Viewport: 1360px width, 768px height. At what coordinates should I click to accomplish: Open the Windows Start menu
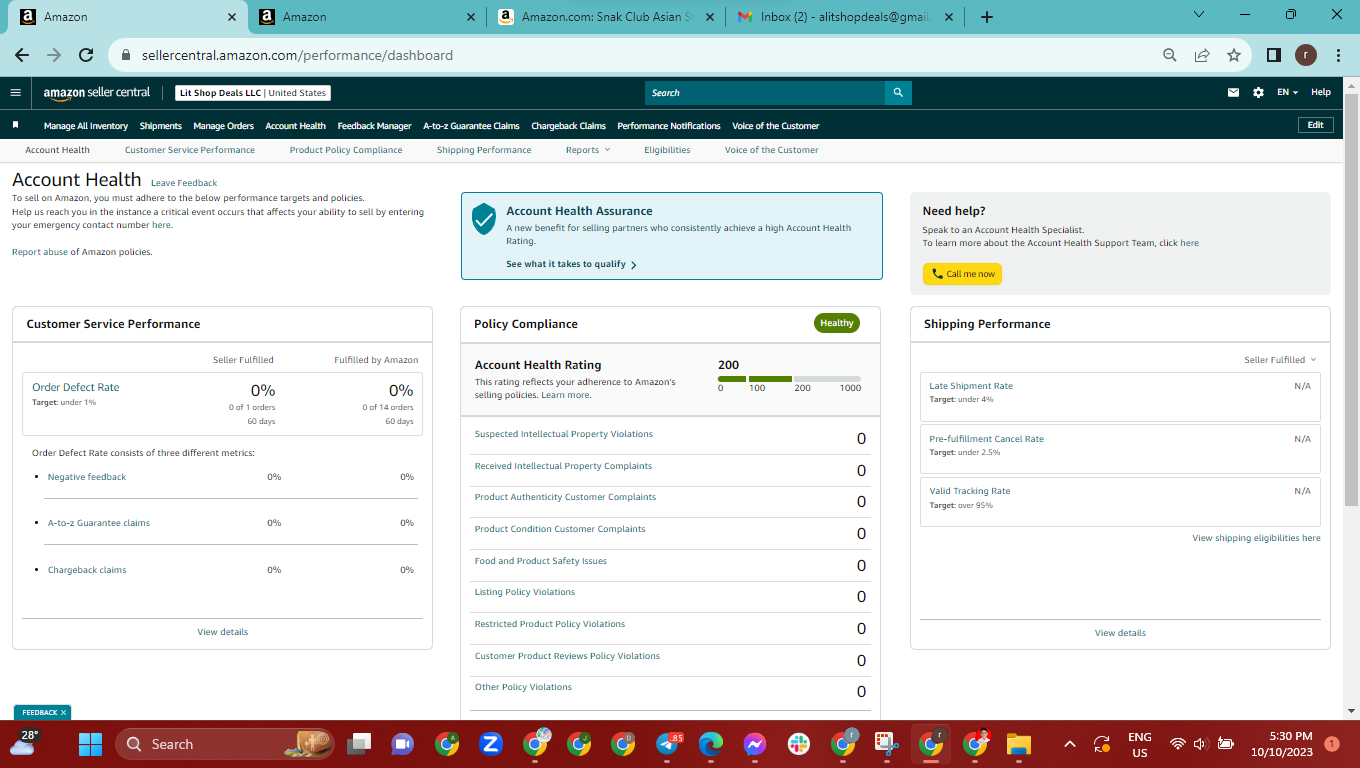coord(91,744)
